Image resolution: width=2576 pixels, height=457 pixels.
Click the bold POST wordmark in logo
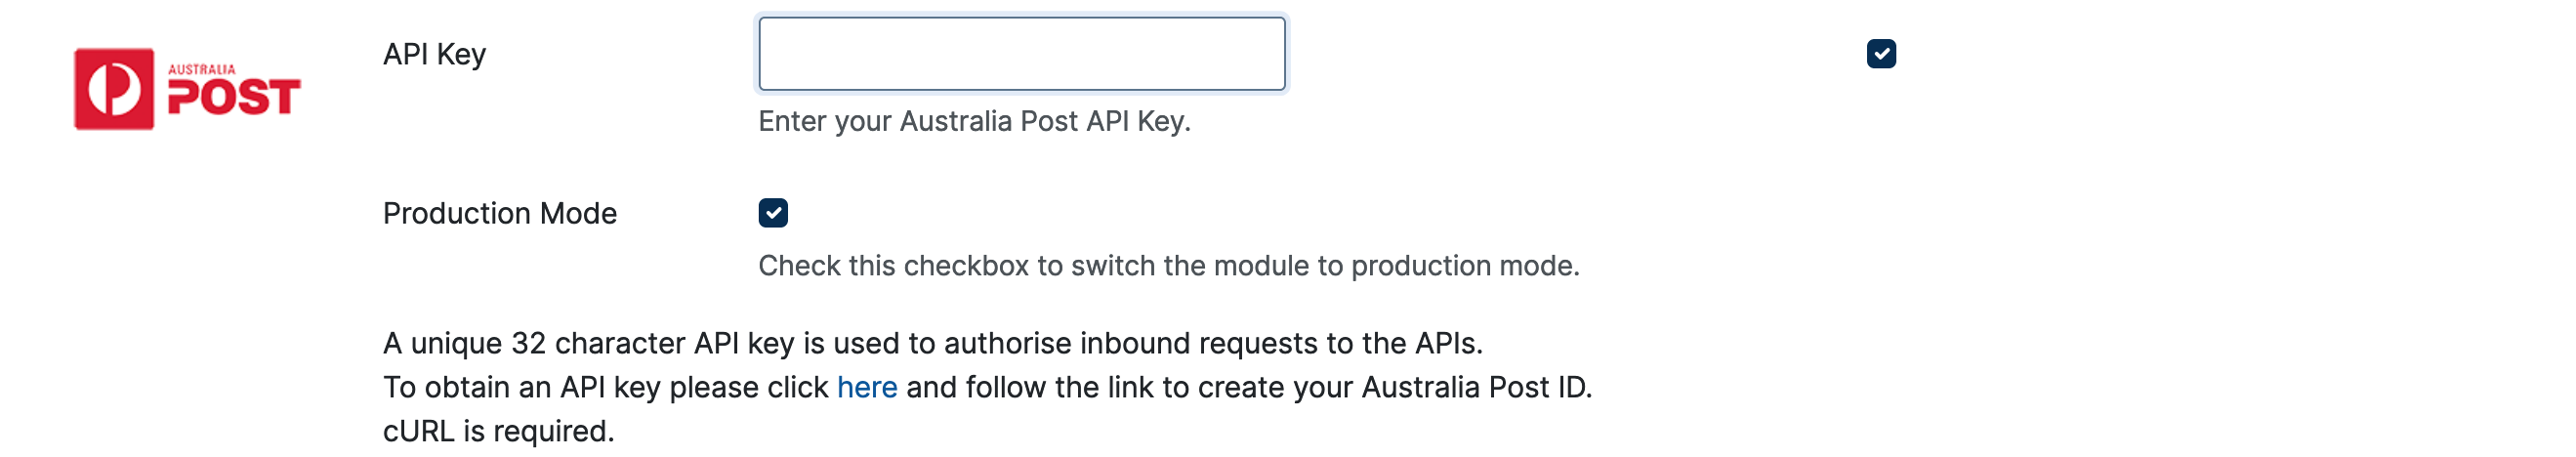(233, 97)
